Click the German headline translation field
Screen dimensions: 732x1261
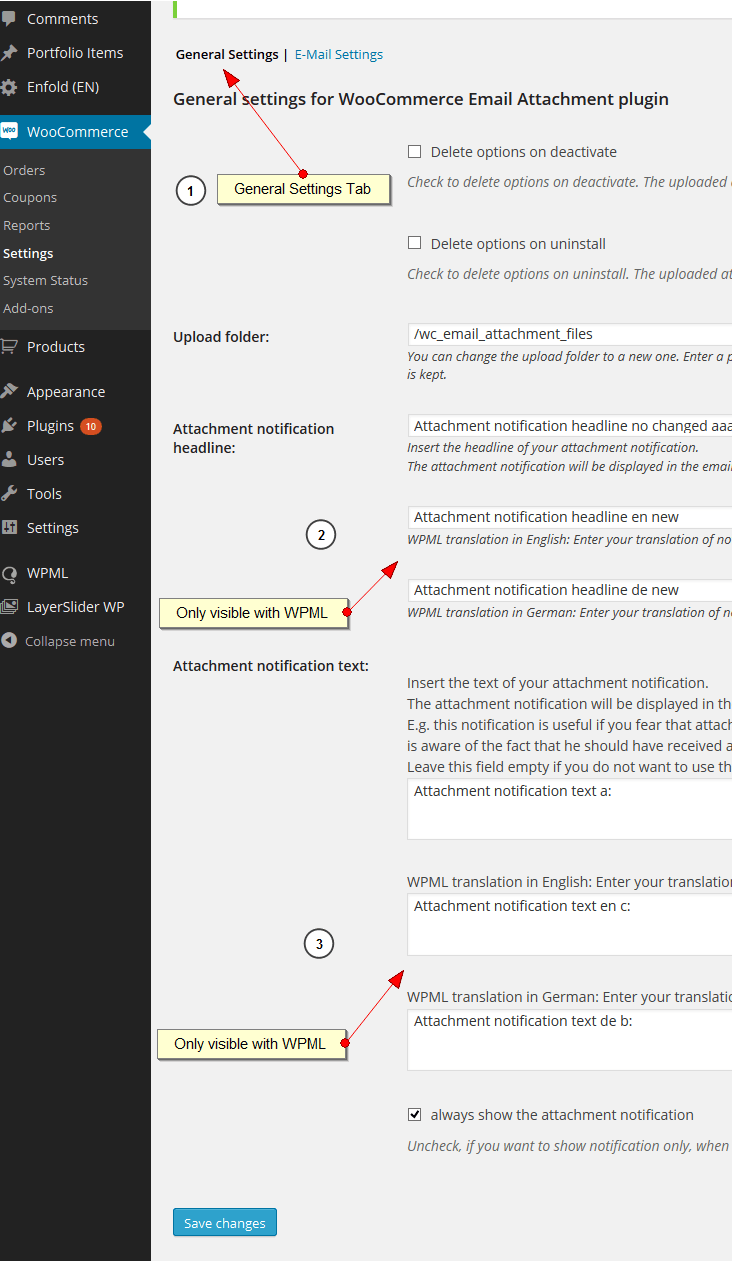pos(569,590)
